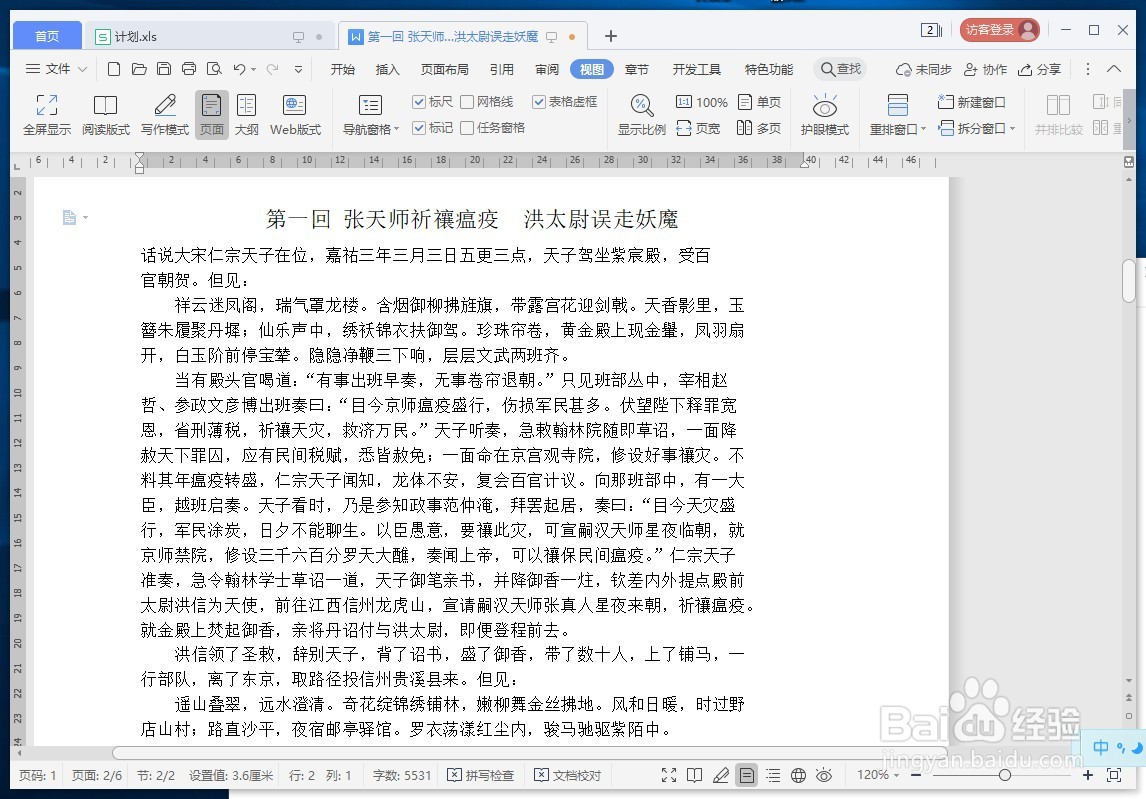Open the Insert (插入) ribbon tab
The image size is (1146, 799).
[387, 69]
